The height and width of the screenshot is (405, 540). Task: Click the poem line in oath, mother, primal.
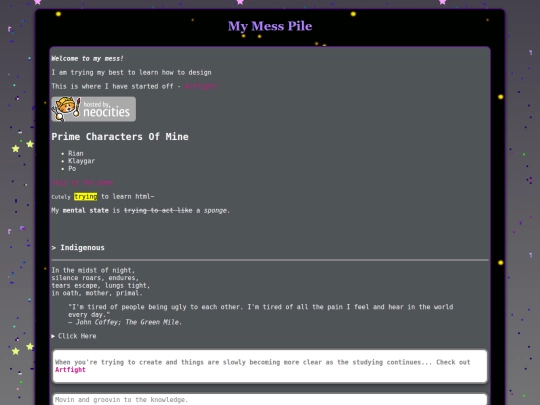point(97,293)
